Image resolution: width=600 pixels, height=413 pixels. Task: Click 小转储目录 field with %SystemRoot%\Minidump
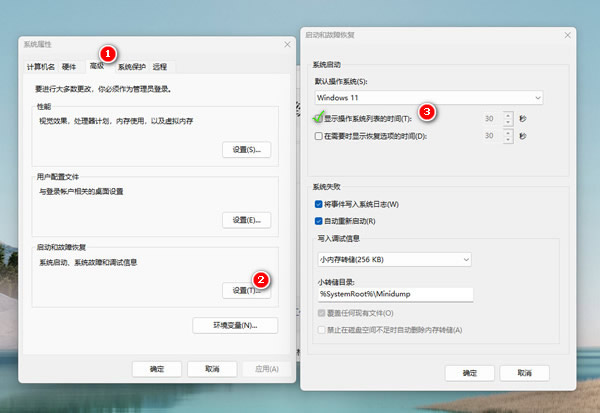pyautogui.click(x=394, y=294)
